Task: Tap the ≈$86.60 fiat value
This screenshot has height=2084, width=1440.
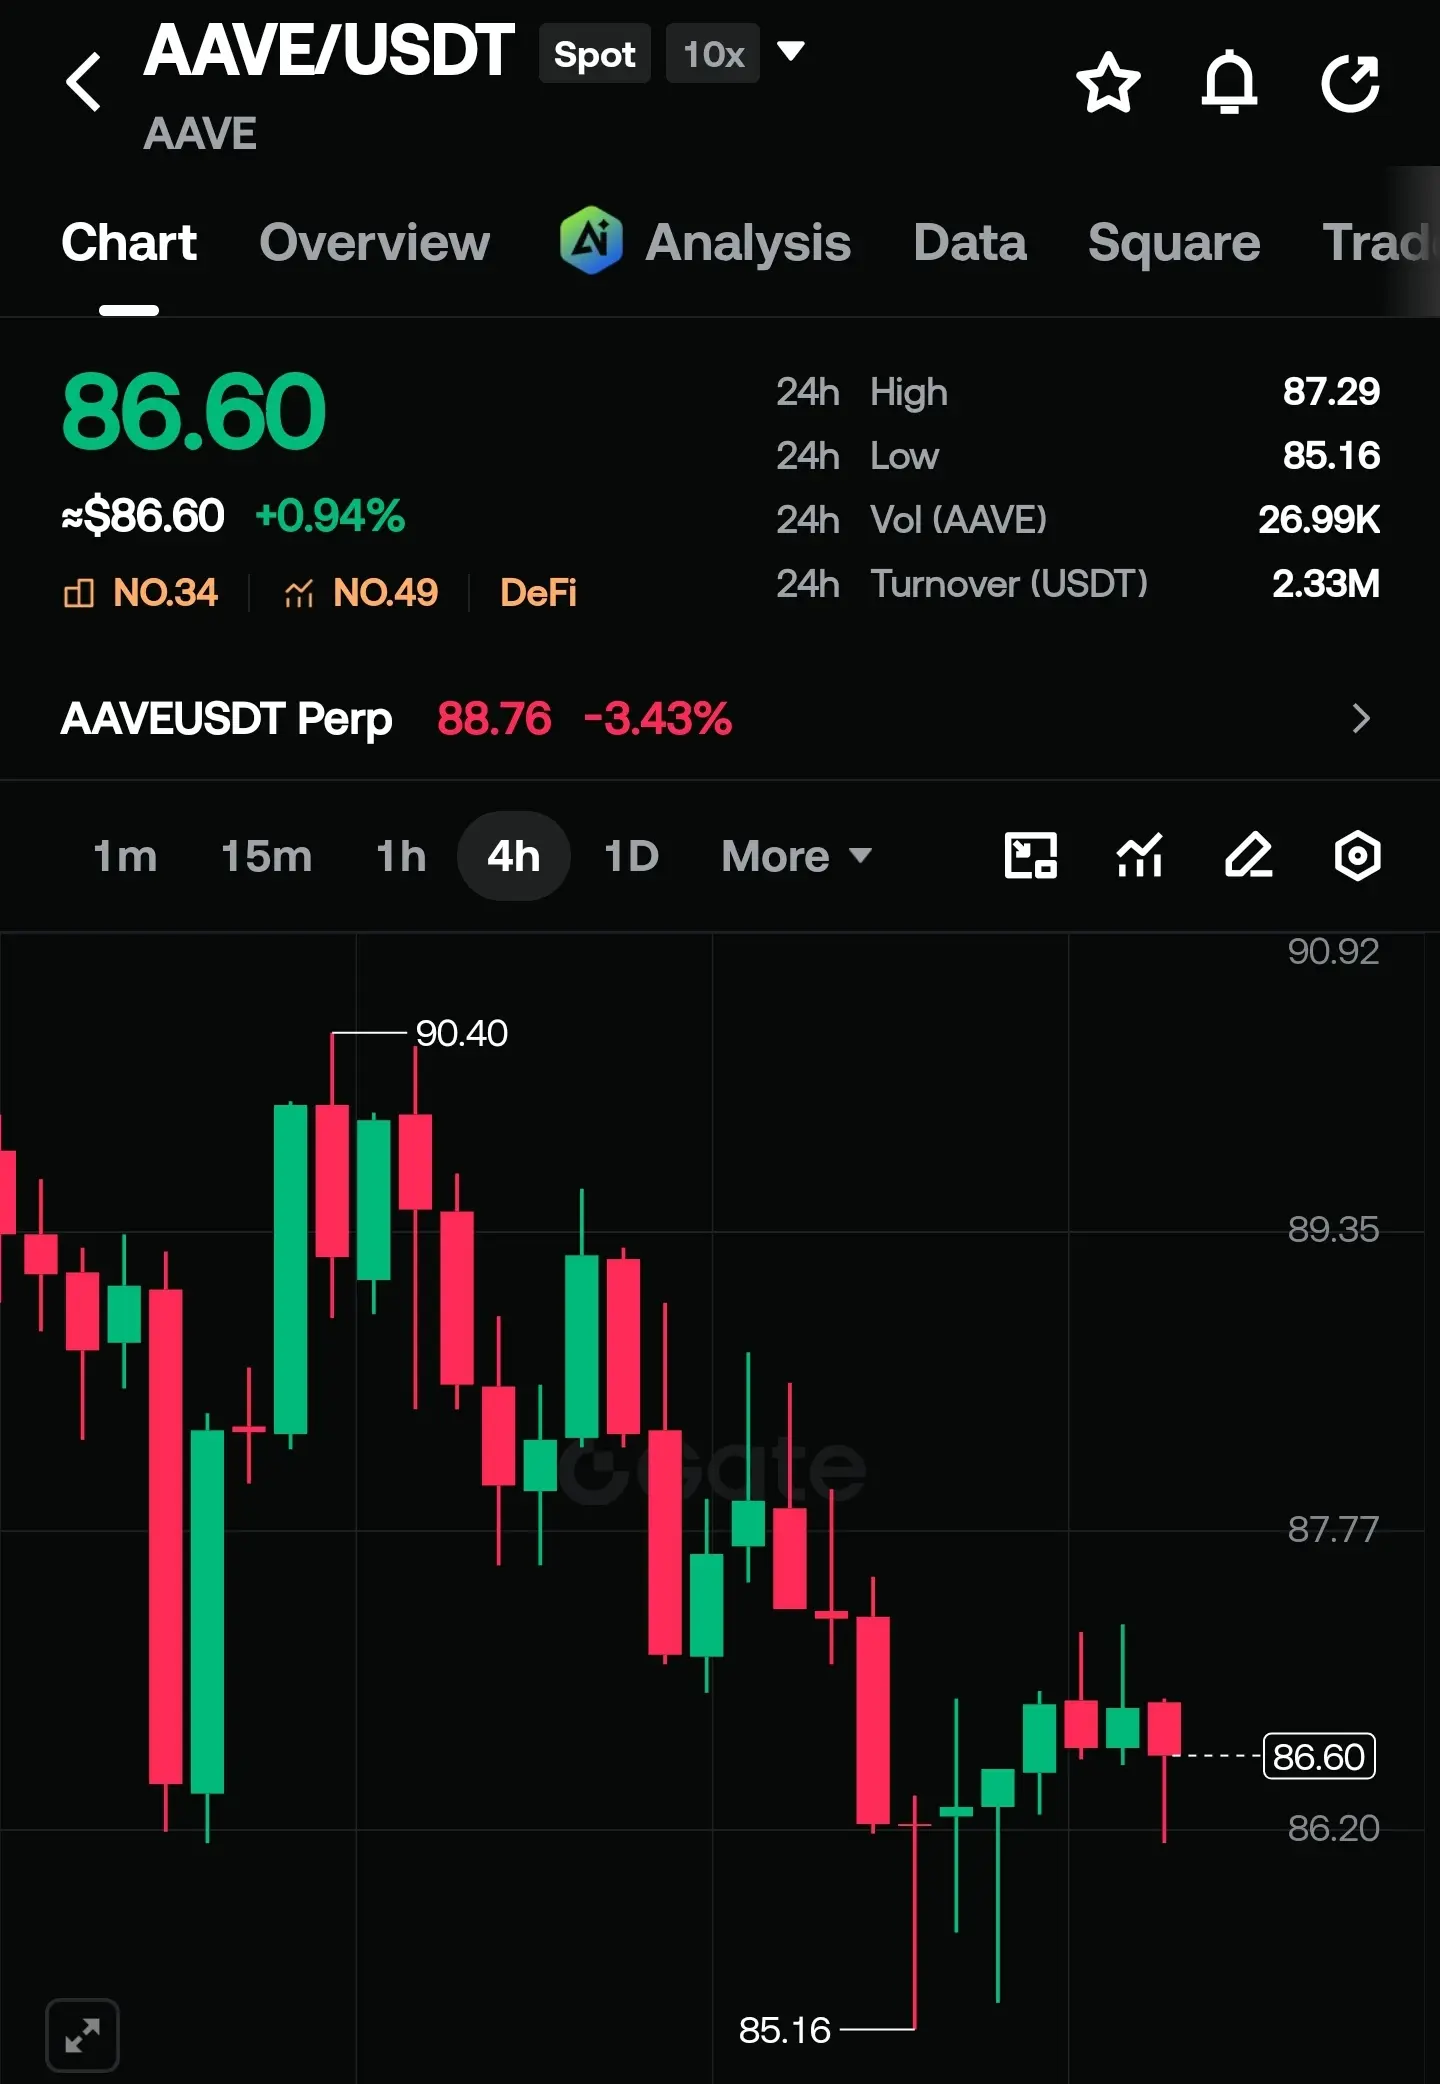Action: 143,516
